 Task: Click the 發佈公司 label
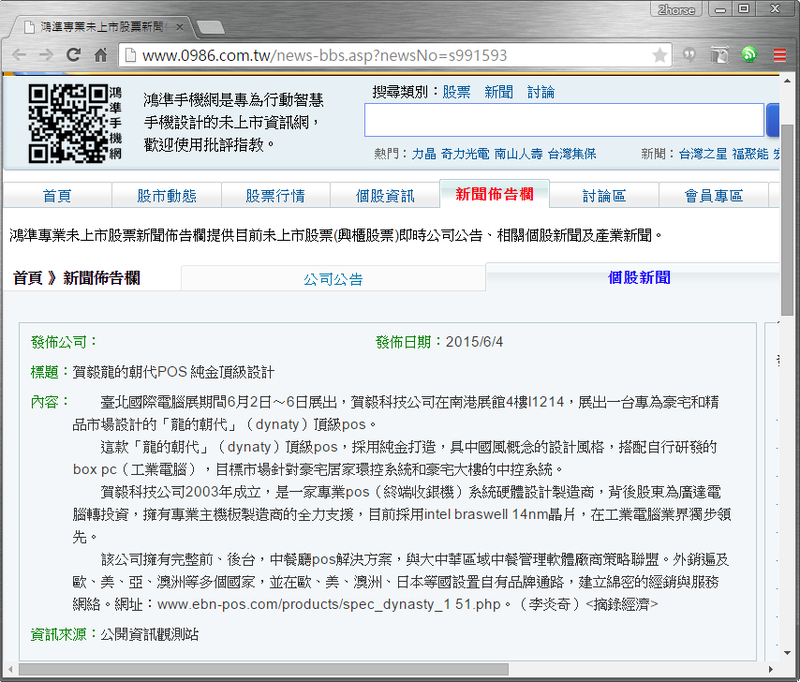[63, 342]
